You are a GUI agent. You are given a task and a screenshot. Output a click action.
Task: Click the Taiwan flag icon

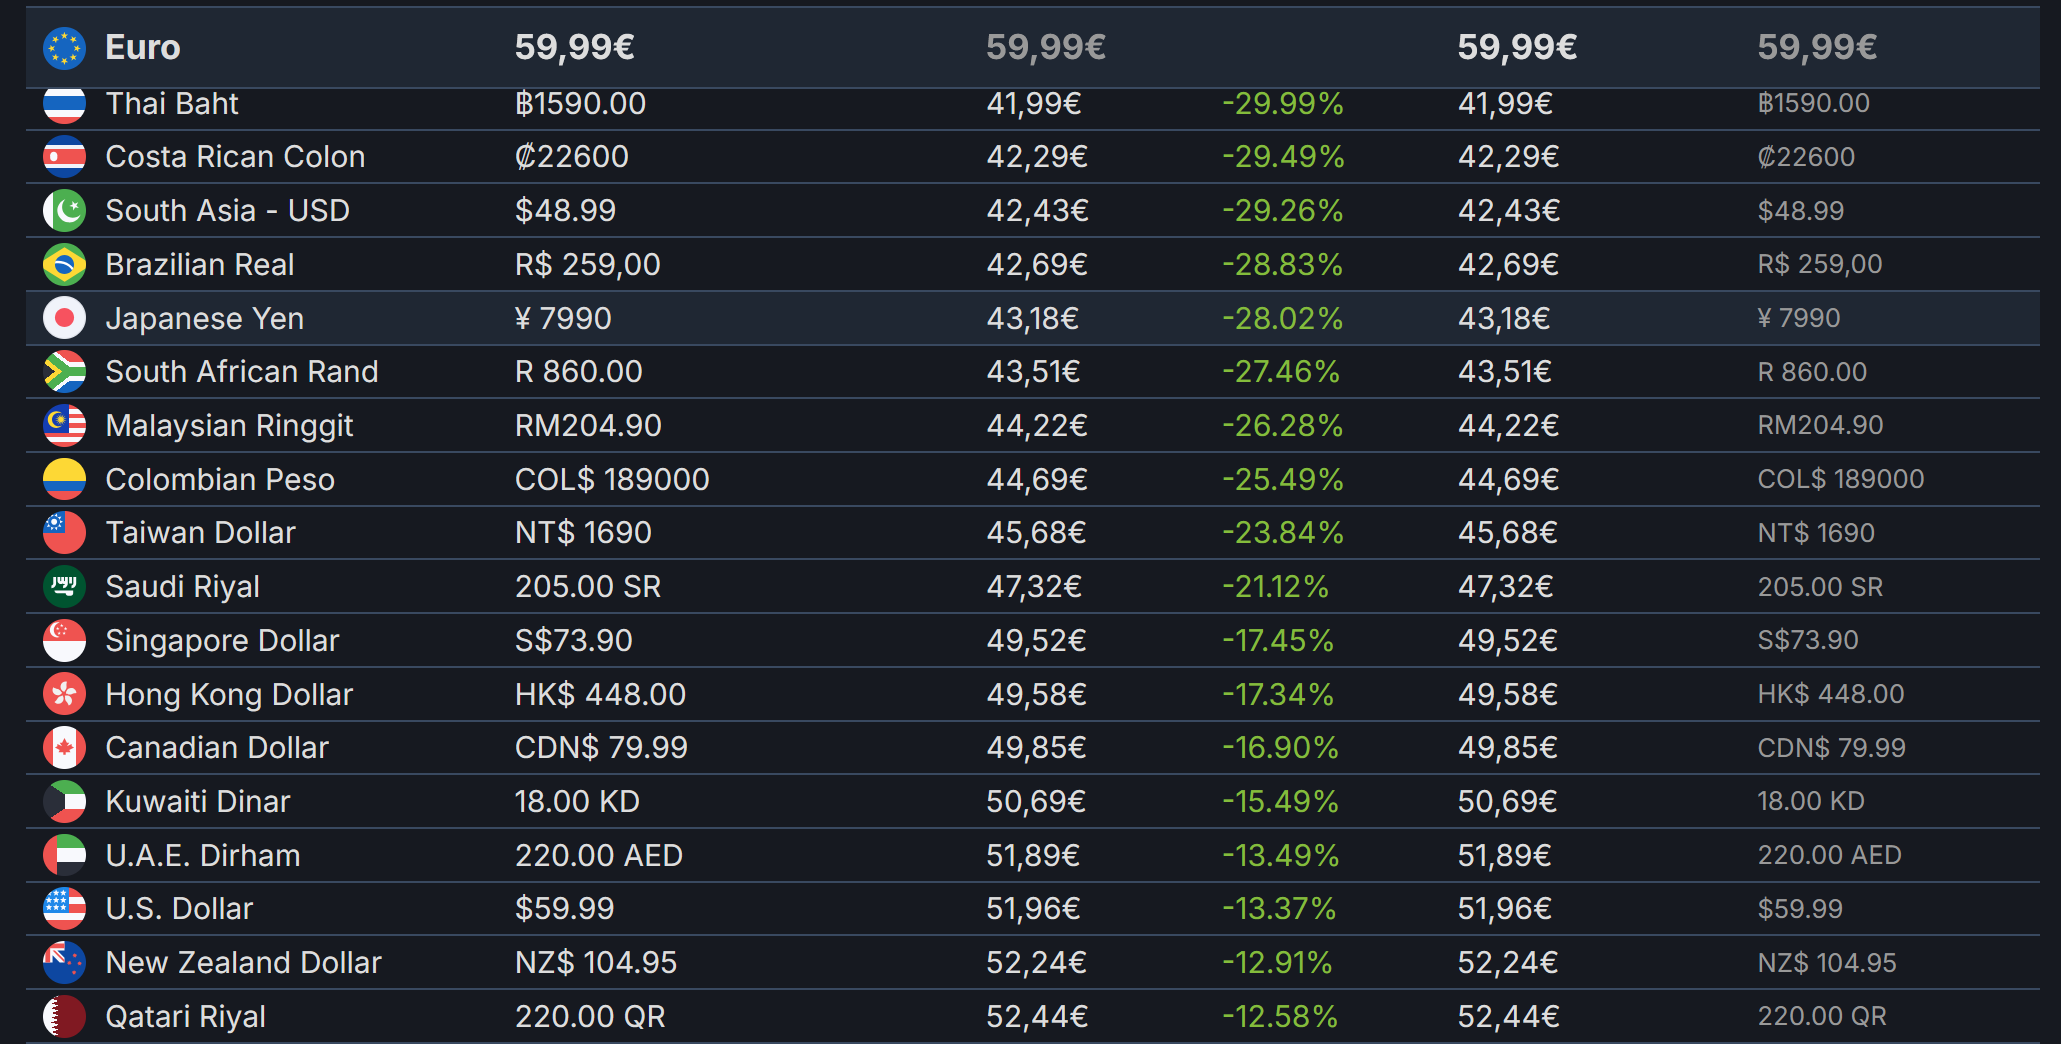[x=64, y=533]
